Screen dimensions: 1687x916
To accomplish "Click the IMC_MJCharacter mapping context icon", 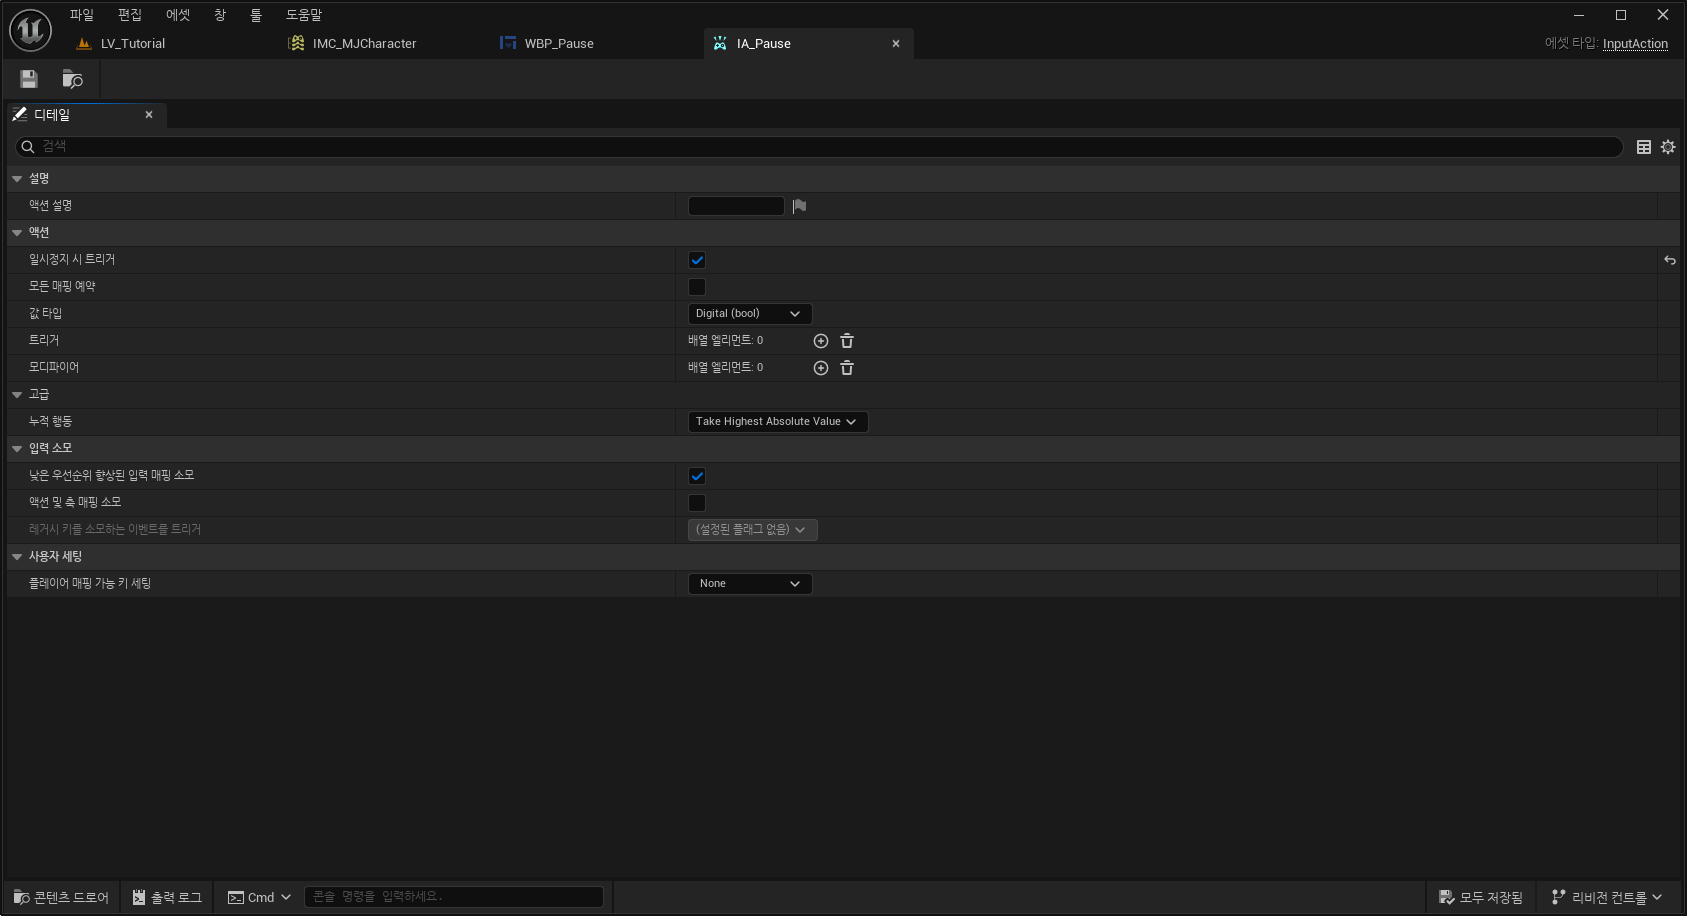I will tap(296, 43).
